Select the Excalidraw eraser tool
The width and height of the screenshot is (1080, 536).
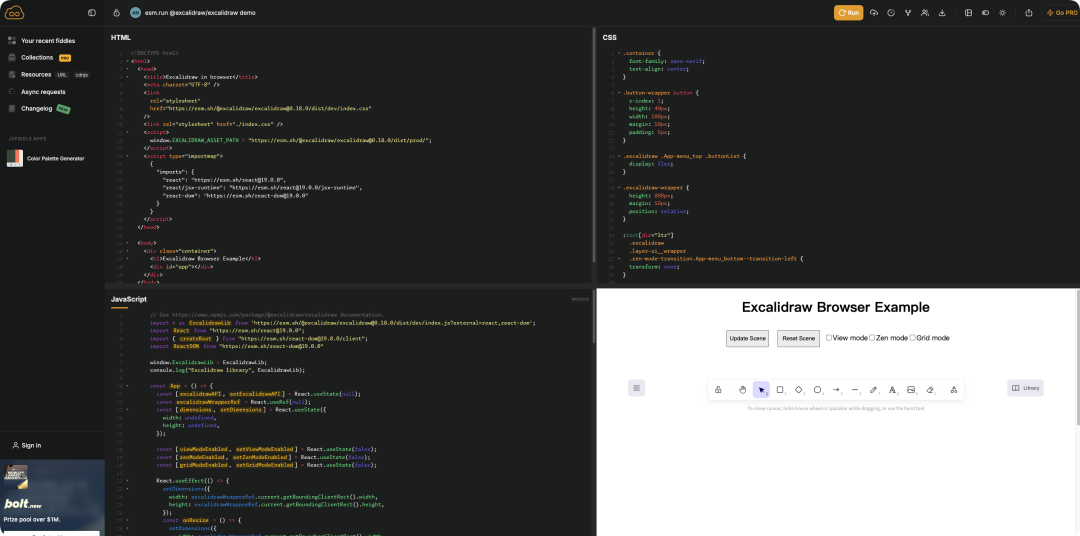coord(930,390)
